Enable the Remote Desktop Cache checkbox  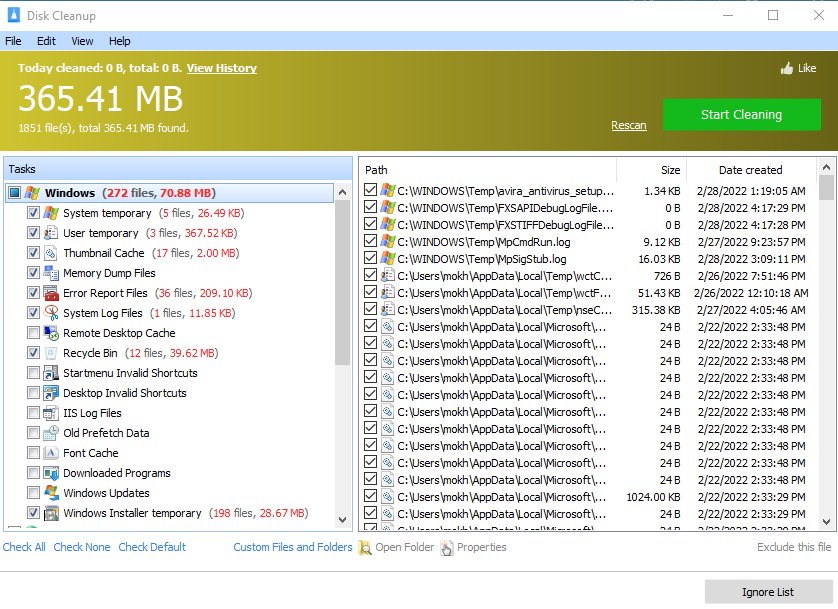[33, 333]
